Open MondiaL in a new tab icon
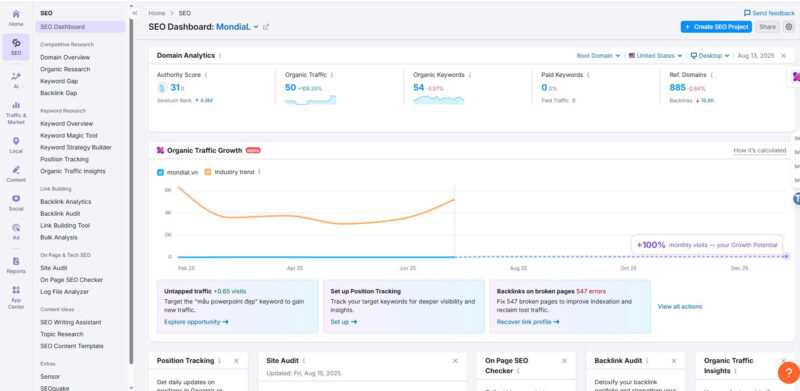Viewport: 800px width, 391px height. point(266,27)
